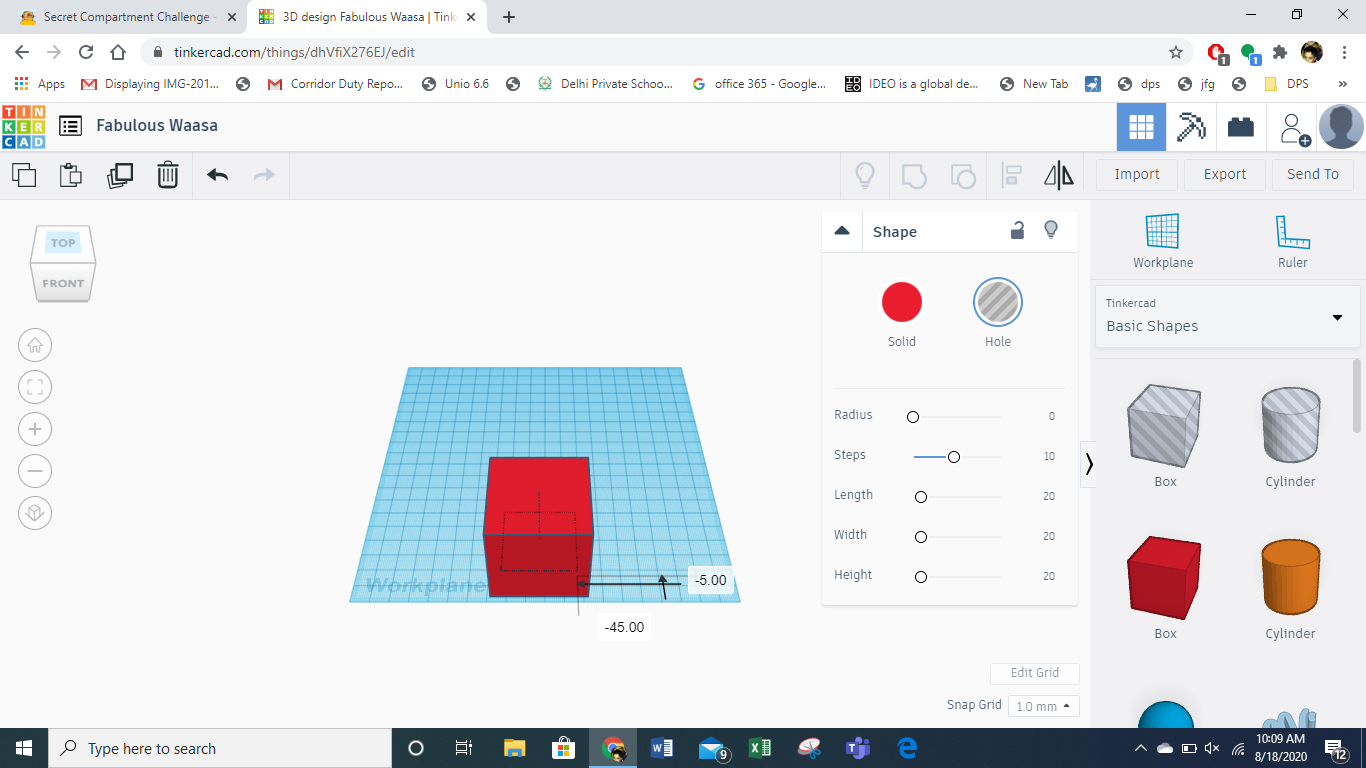
Task: Open the Align tool
Action: 1011,176
